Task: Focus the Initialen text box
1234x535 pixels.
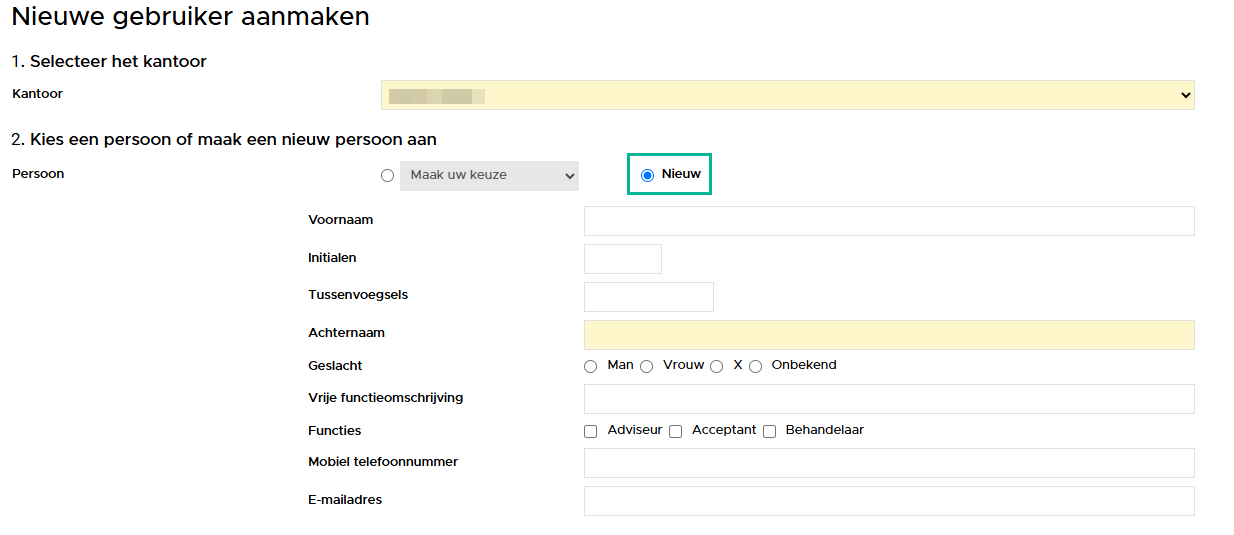Action: [x=622, y=259]
